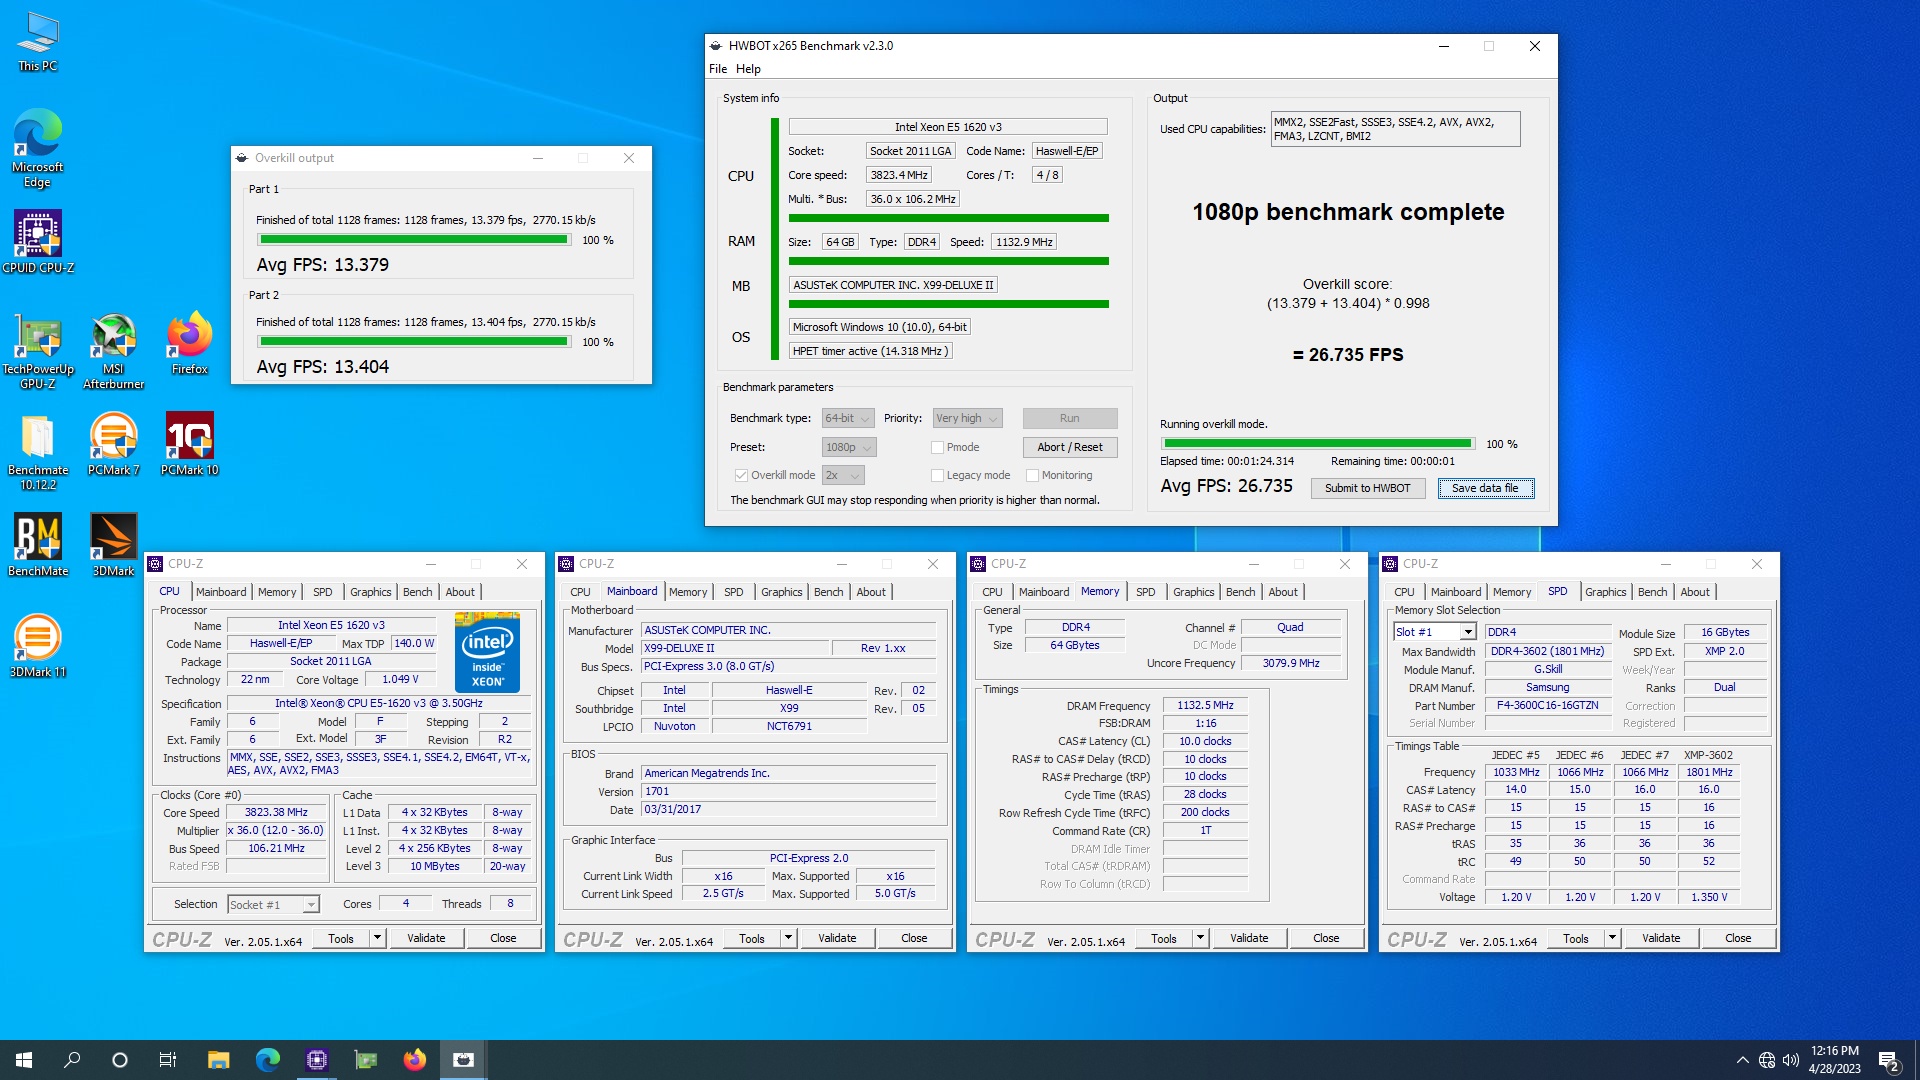Open BenchMate desktop shortcut
1920x1080 pixels.
point(38,545)
